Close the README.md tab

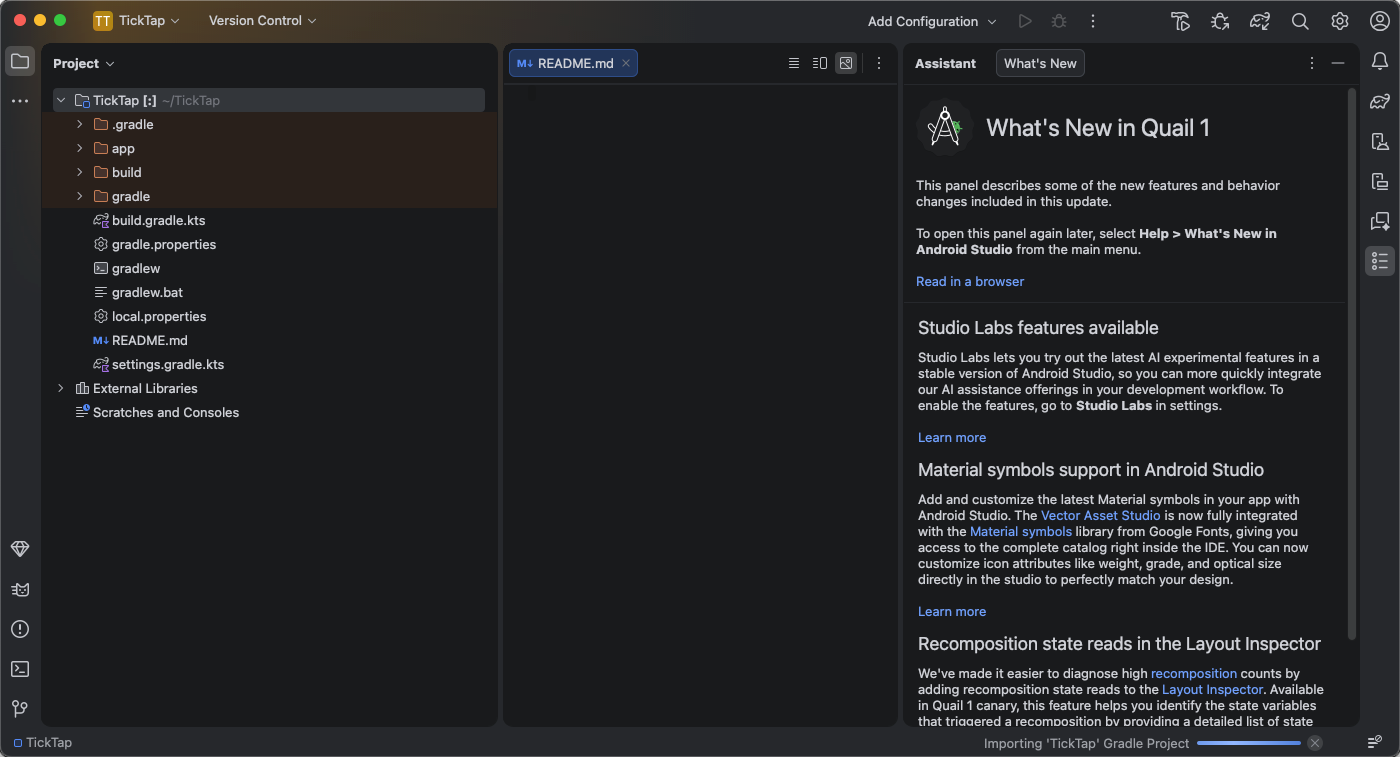pyautogui.click(x=626, y=63)
